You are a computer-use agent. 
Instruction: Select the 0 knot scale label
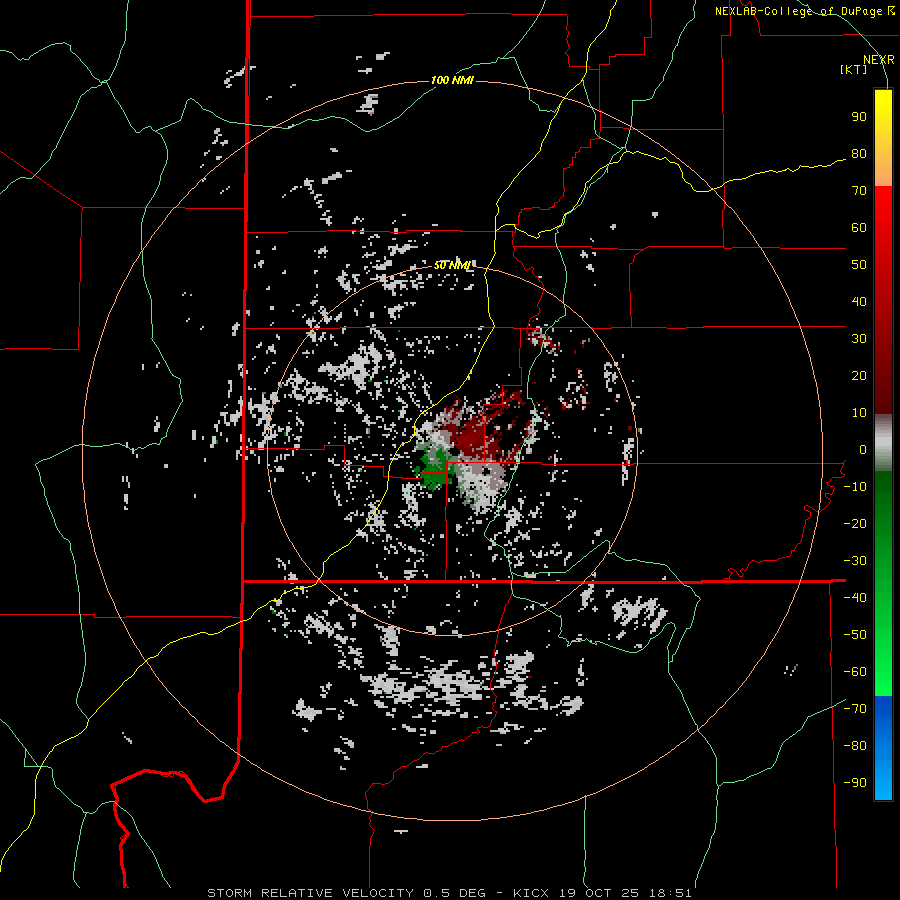(863, 450)
